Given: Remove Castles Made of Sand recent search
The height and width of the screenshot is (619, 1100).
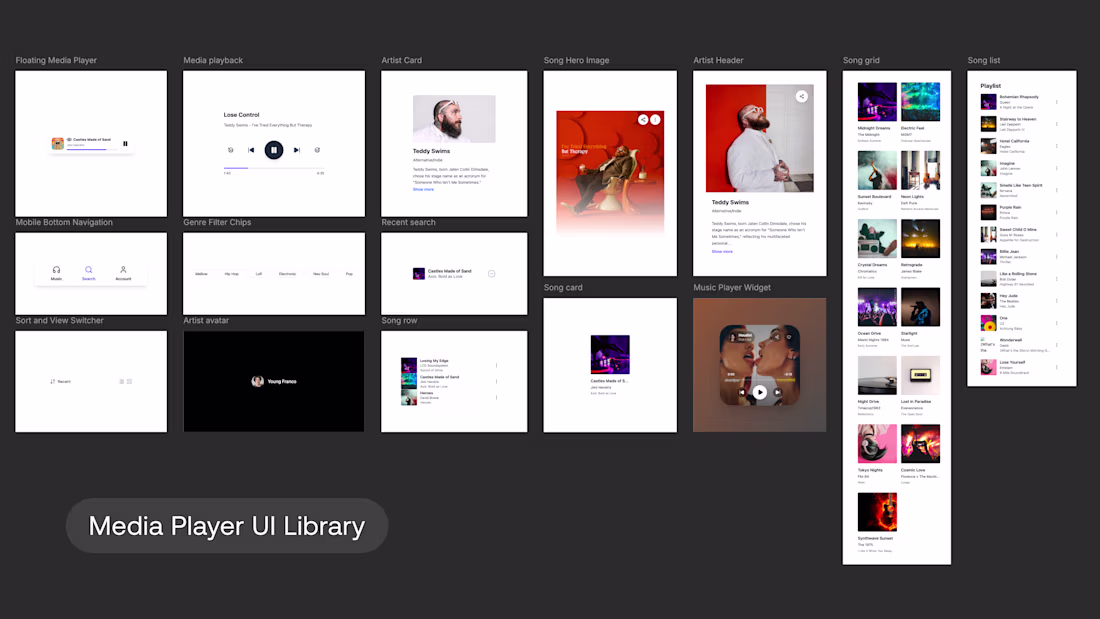Looking at the screenshot, I should 492,274.
